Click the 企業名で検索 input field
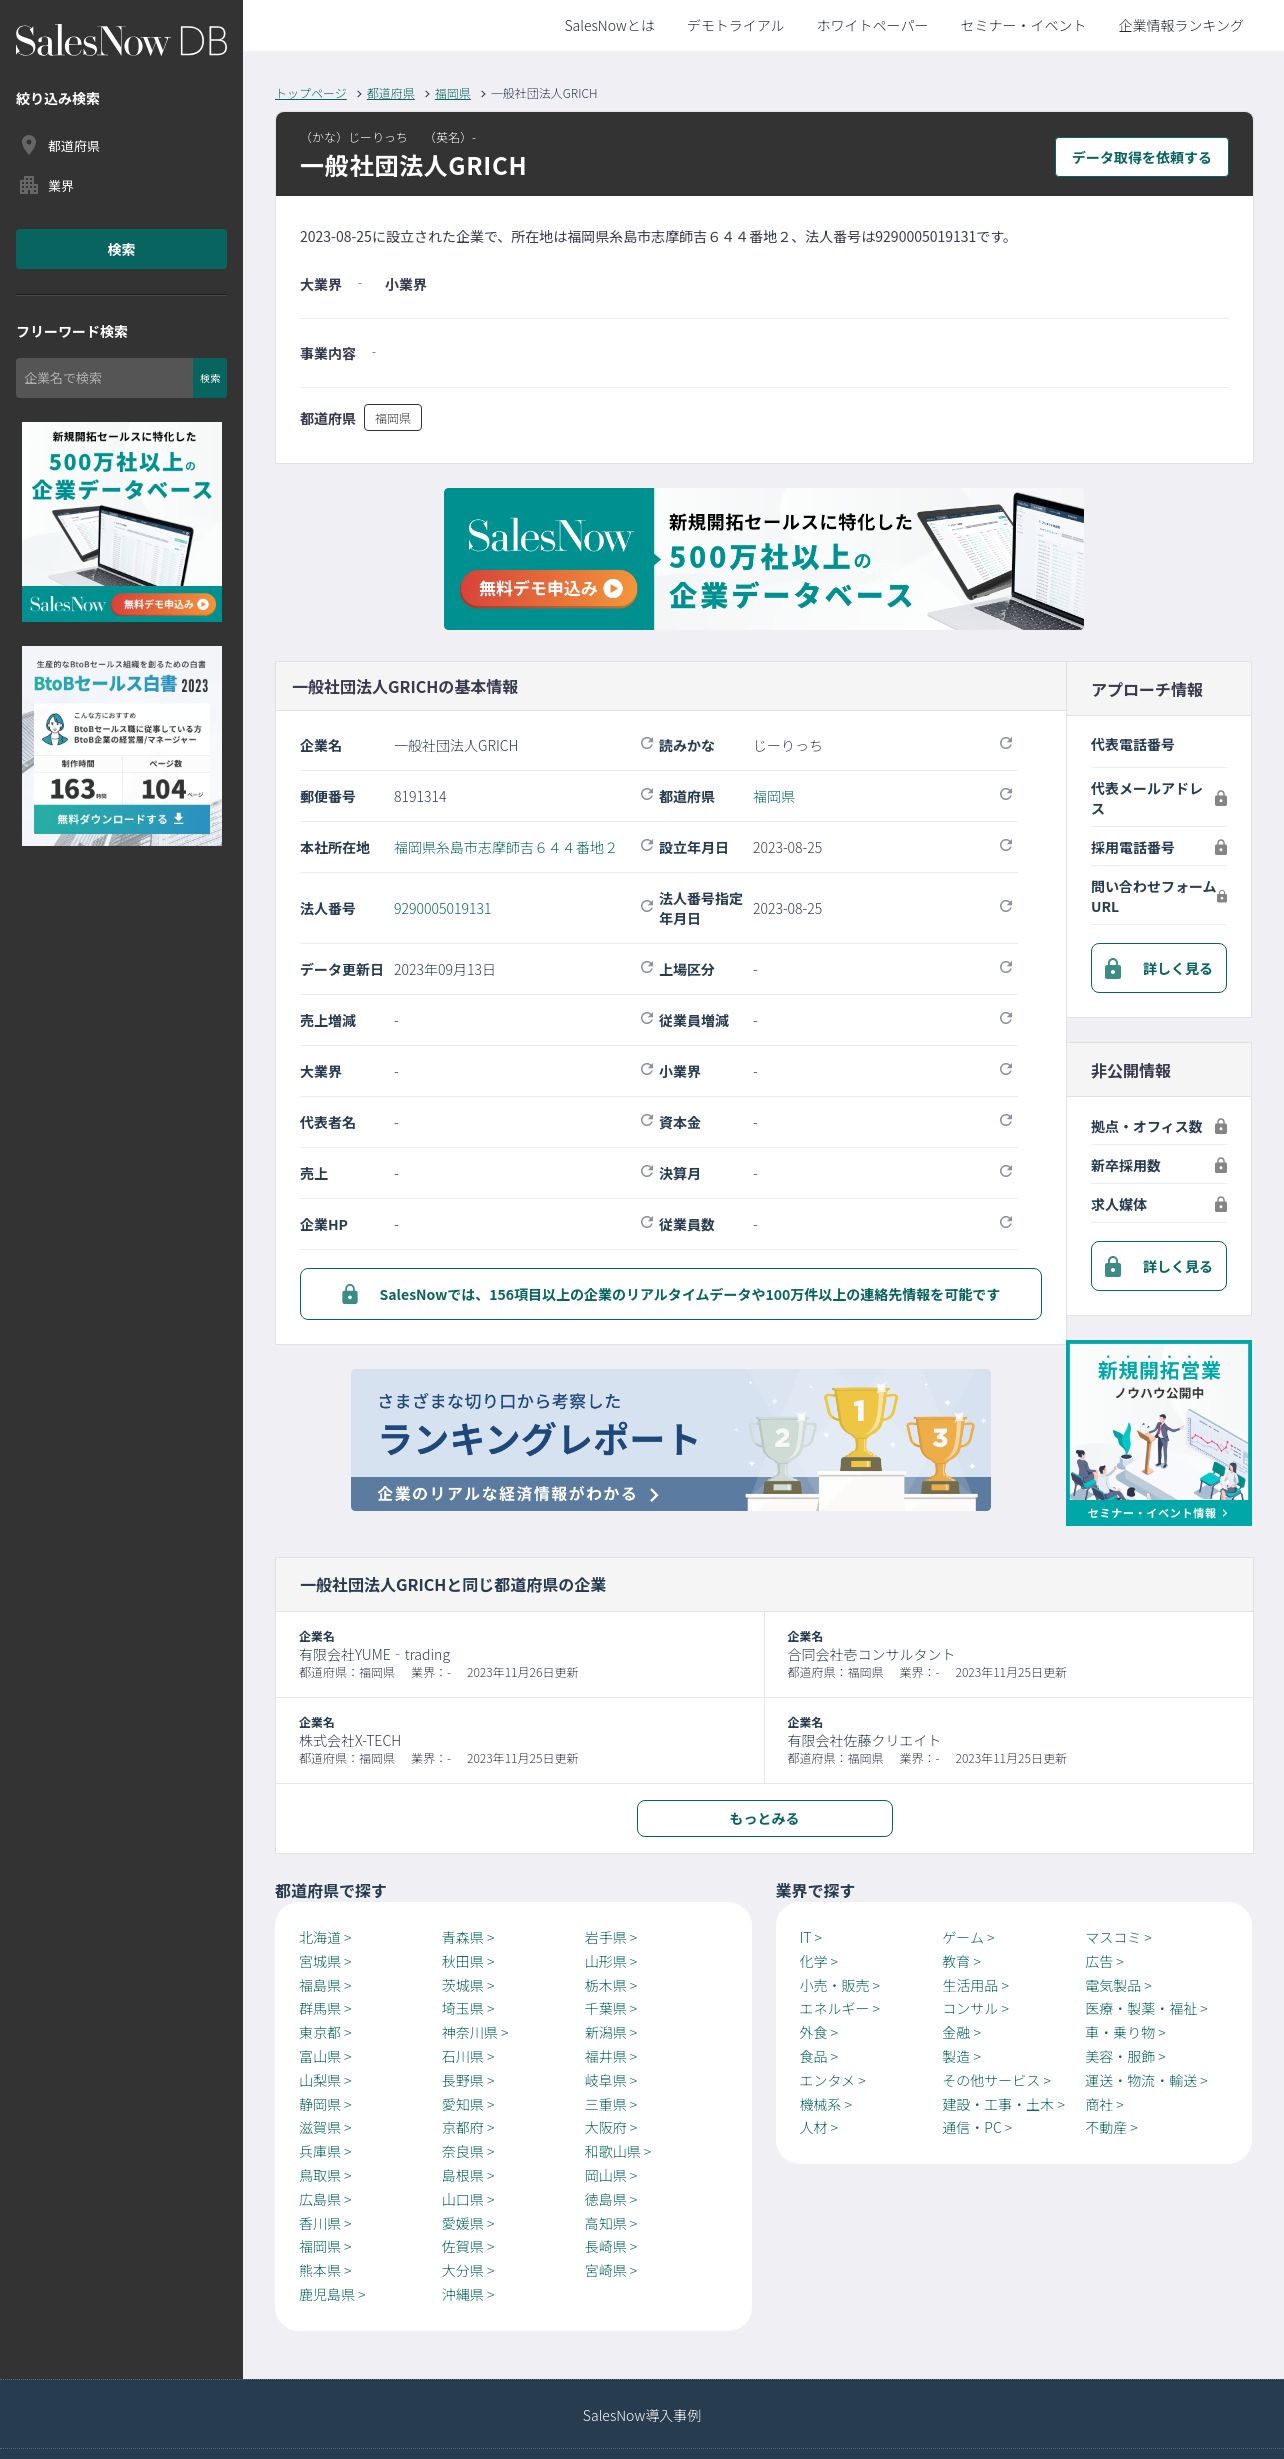This screenshot has height=2459, width=1284. coord(104,378)
